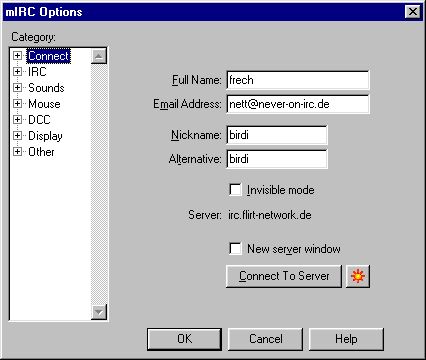Viewport: 426px width, 360px height.
Task: Open Help for mIRC Options
Action: coord(346,339)
